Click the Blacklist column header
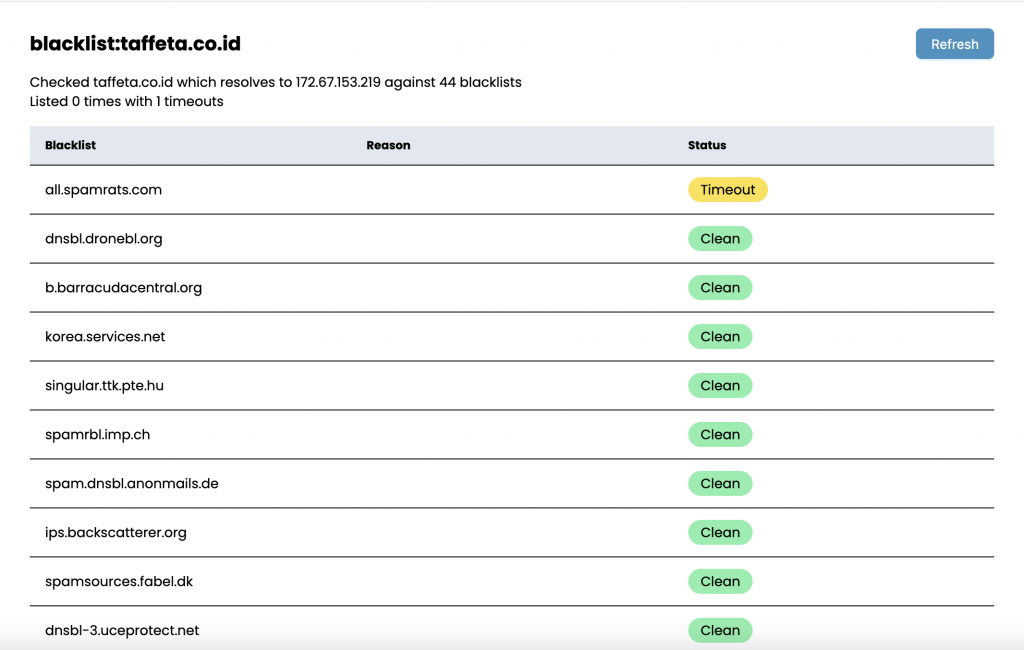1024x650 pixels. pos(70,145)
